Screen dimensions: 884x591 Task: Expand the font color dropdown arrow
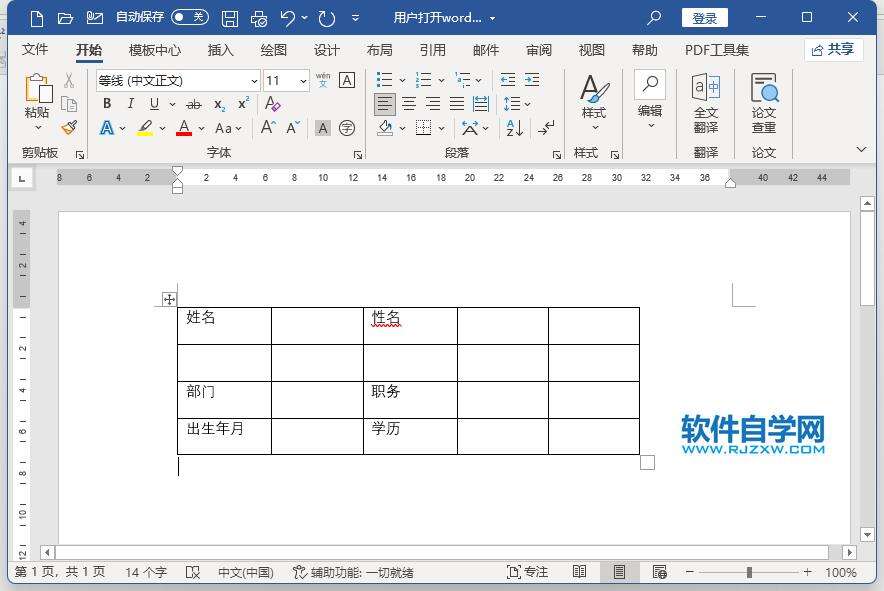point(201,129)
